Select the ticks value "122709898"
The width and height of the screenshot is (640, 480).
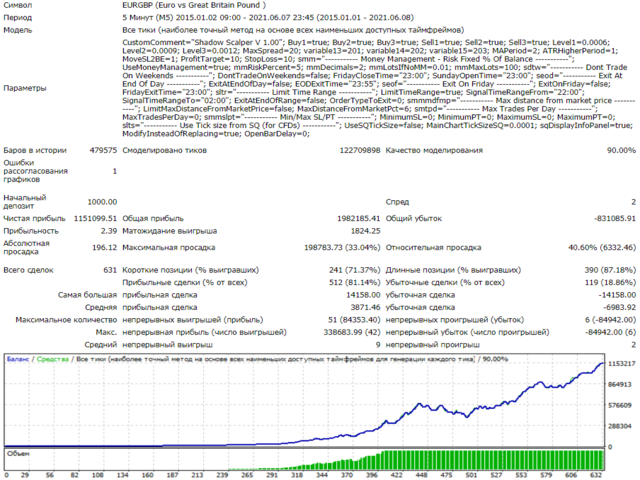360,150
